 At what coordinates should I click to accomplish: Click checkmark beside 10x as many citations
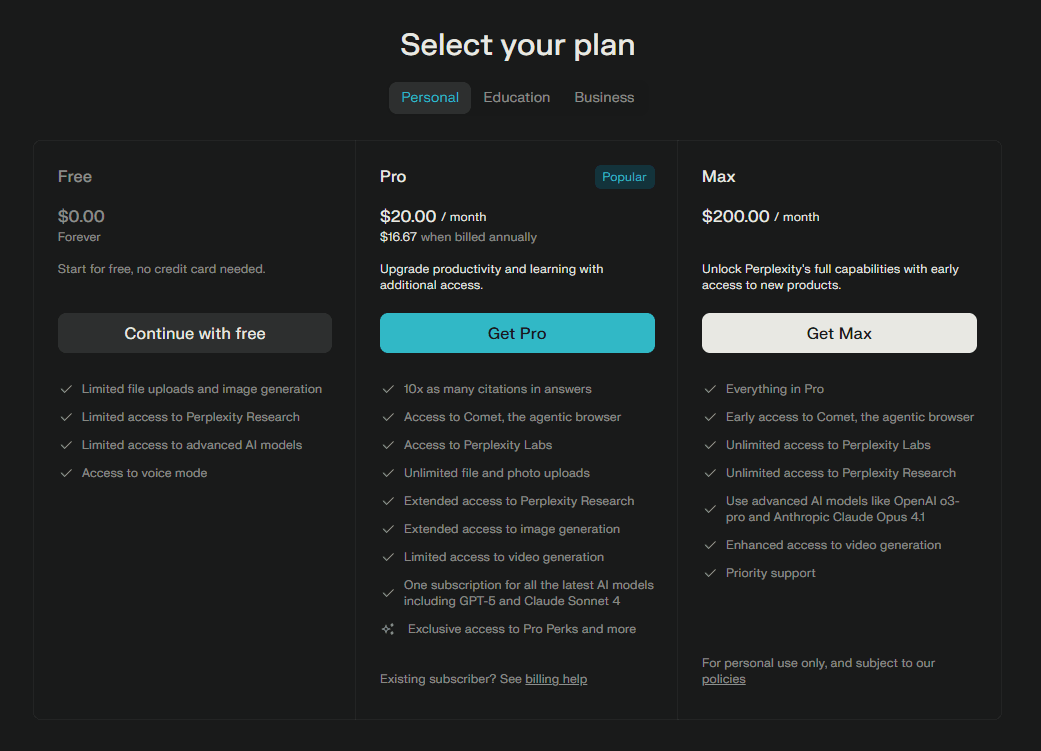click(x=388, y=389)
